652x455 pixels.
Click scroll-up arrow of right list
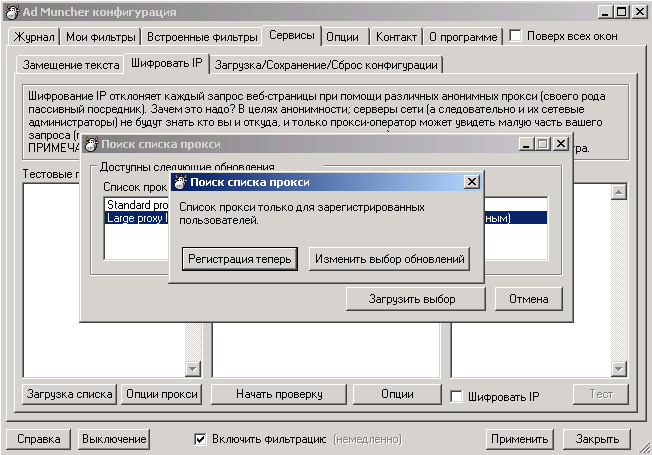tap(619, 192)
